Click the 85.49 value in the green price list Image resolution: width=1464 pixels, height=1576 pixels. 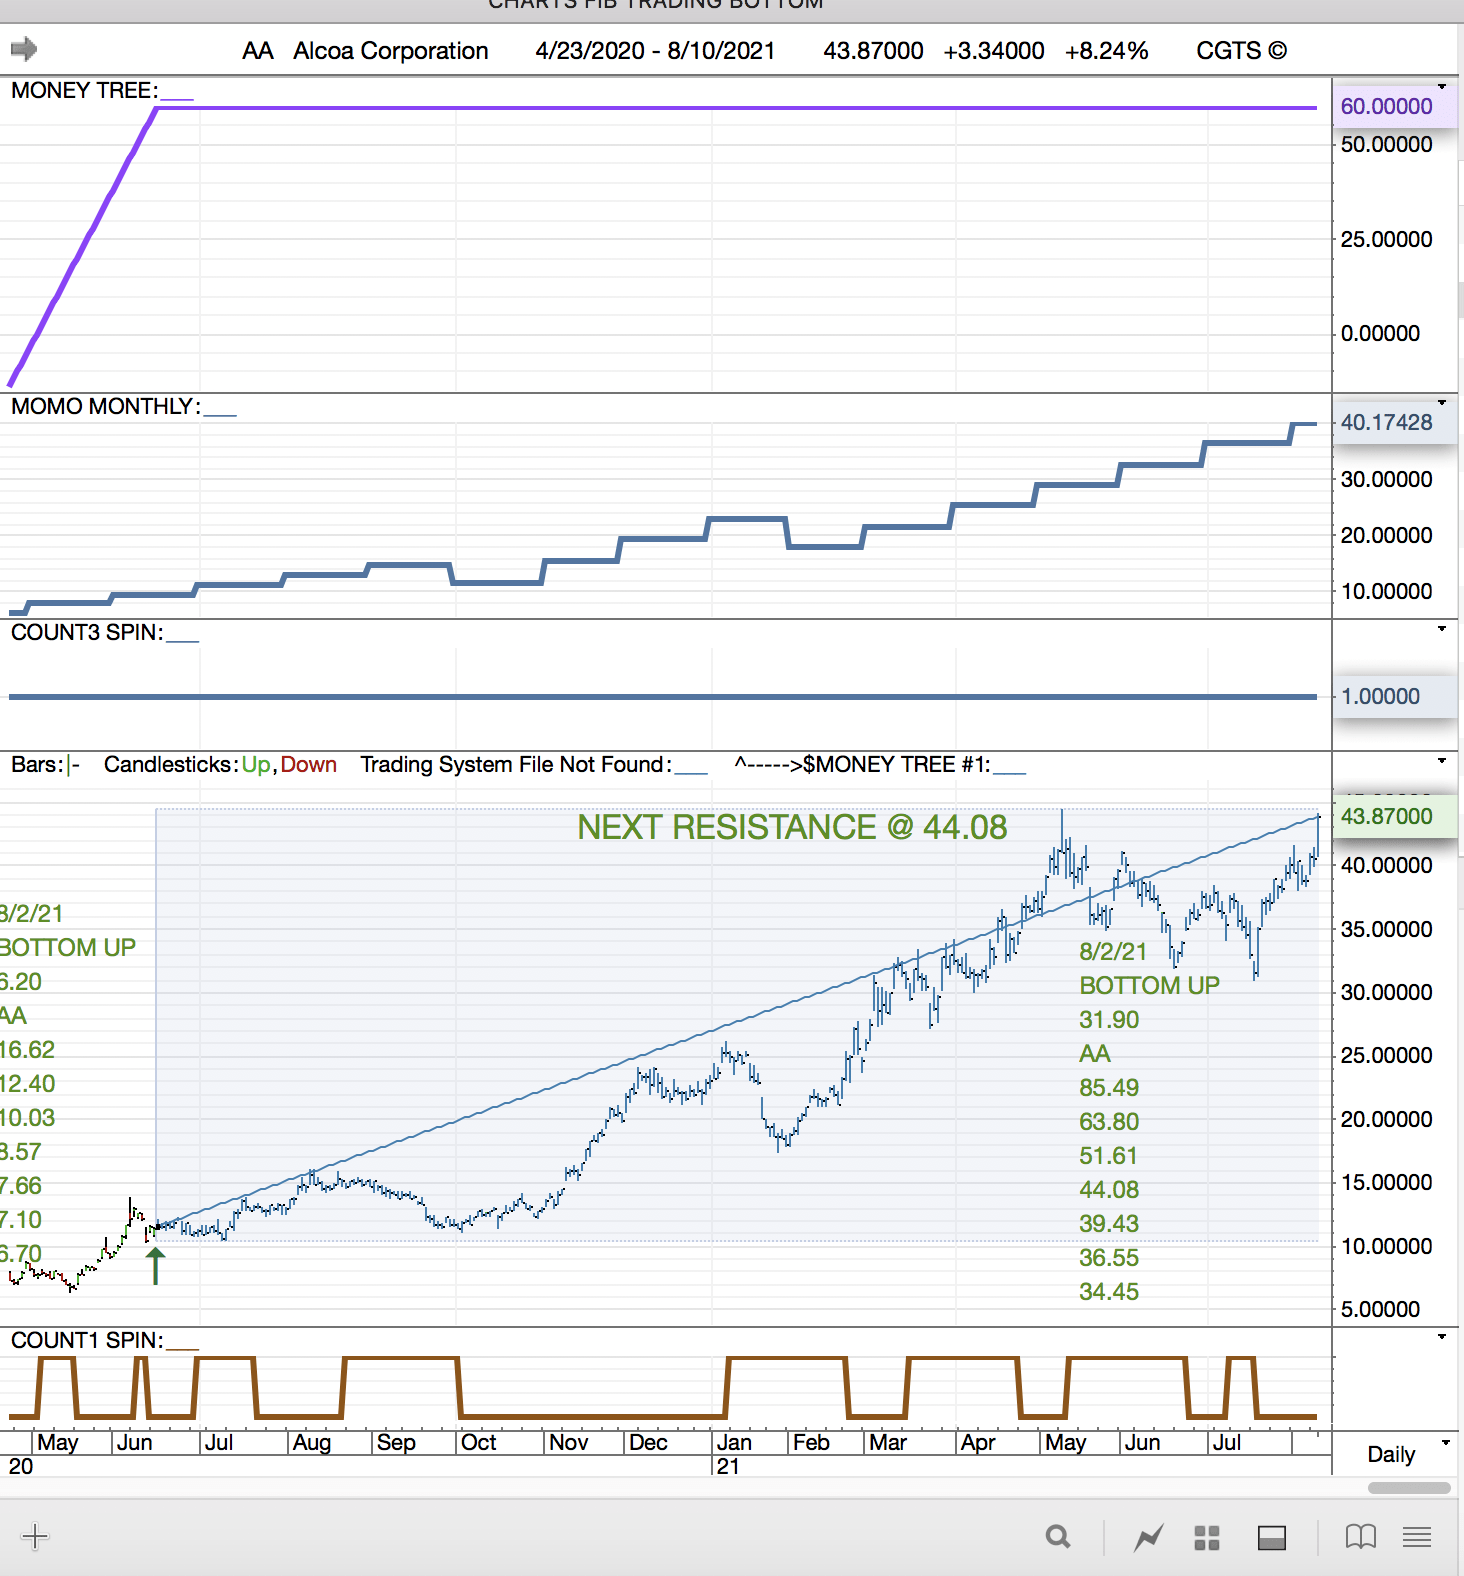point(1109,1088)
